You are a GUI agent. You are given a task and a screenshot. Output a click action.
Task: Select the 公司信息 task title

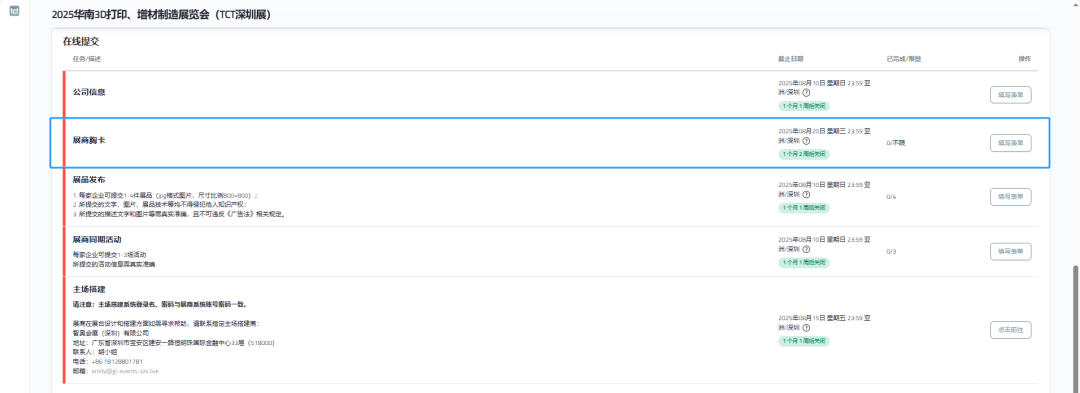tap(89, 92)
